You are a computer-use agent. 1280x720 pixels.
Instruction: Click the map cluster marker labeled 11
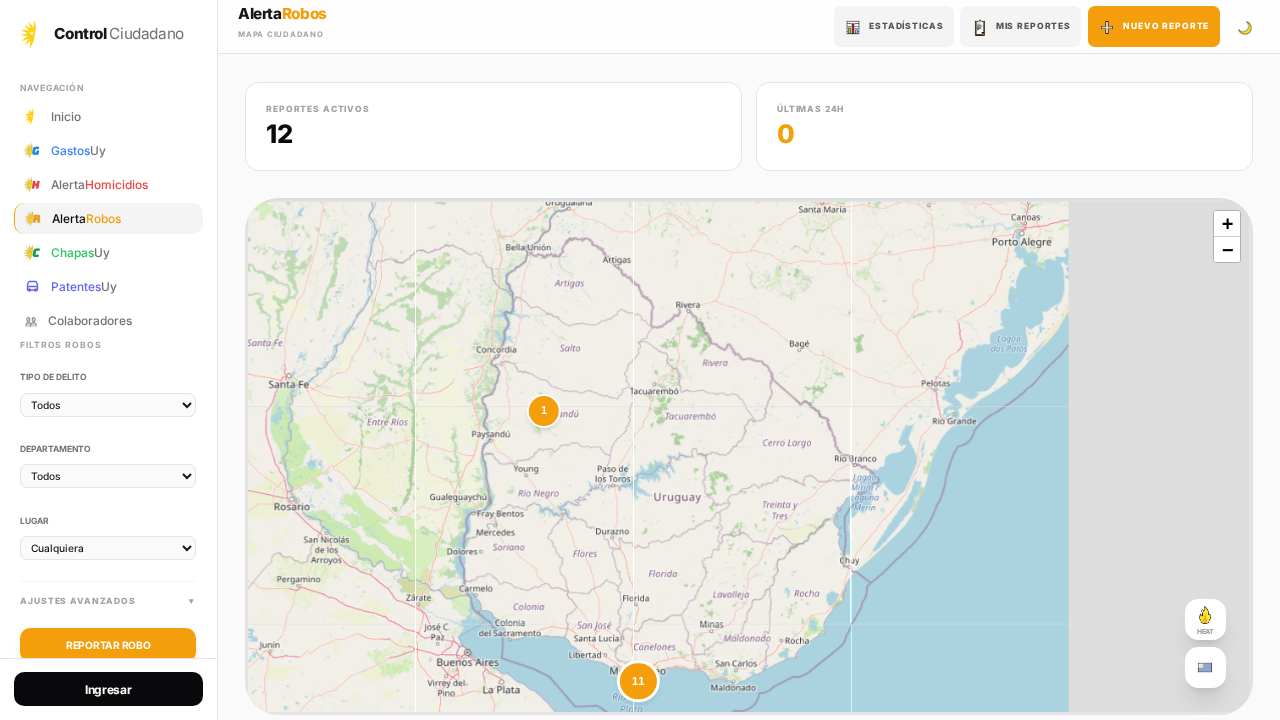[638, 681]
